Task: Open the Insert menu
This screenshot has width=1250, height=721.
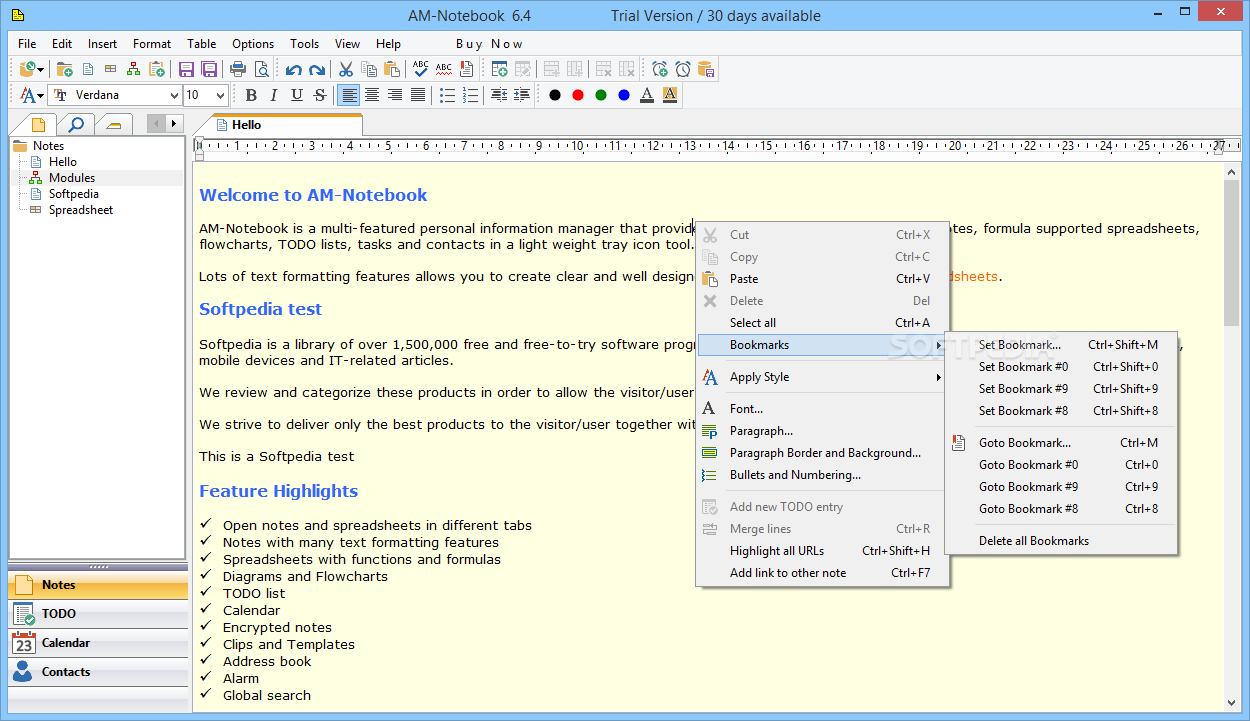Action: coord(103,44)
